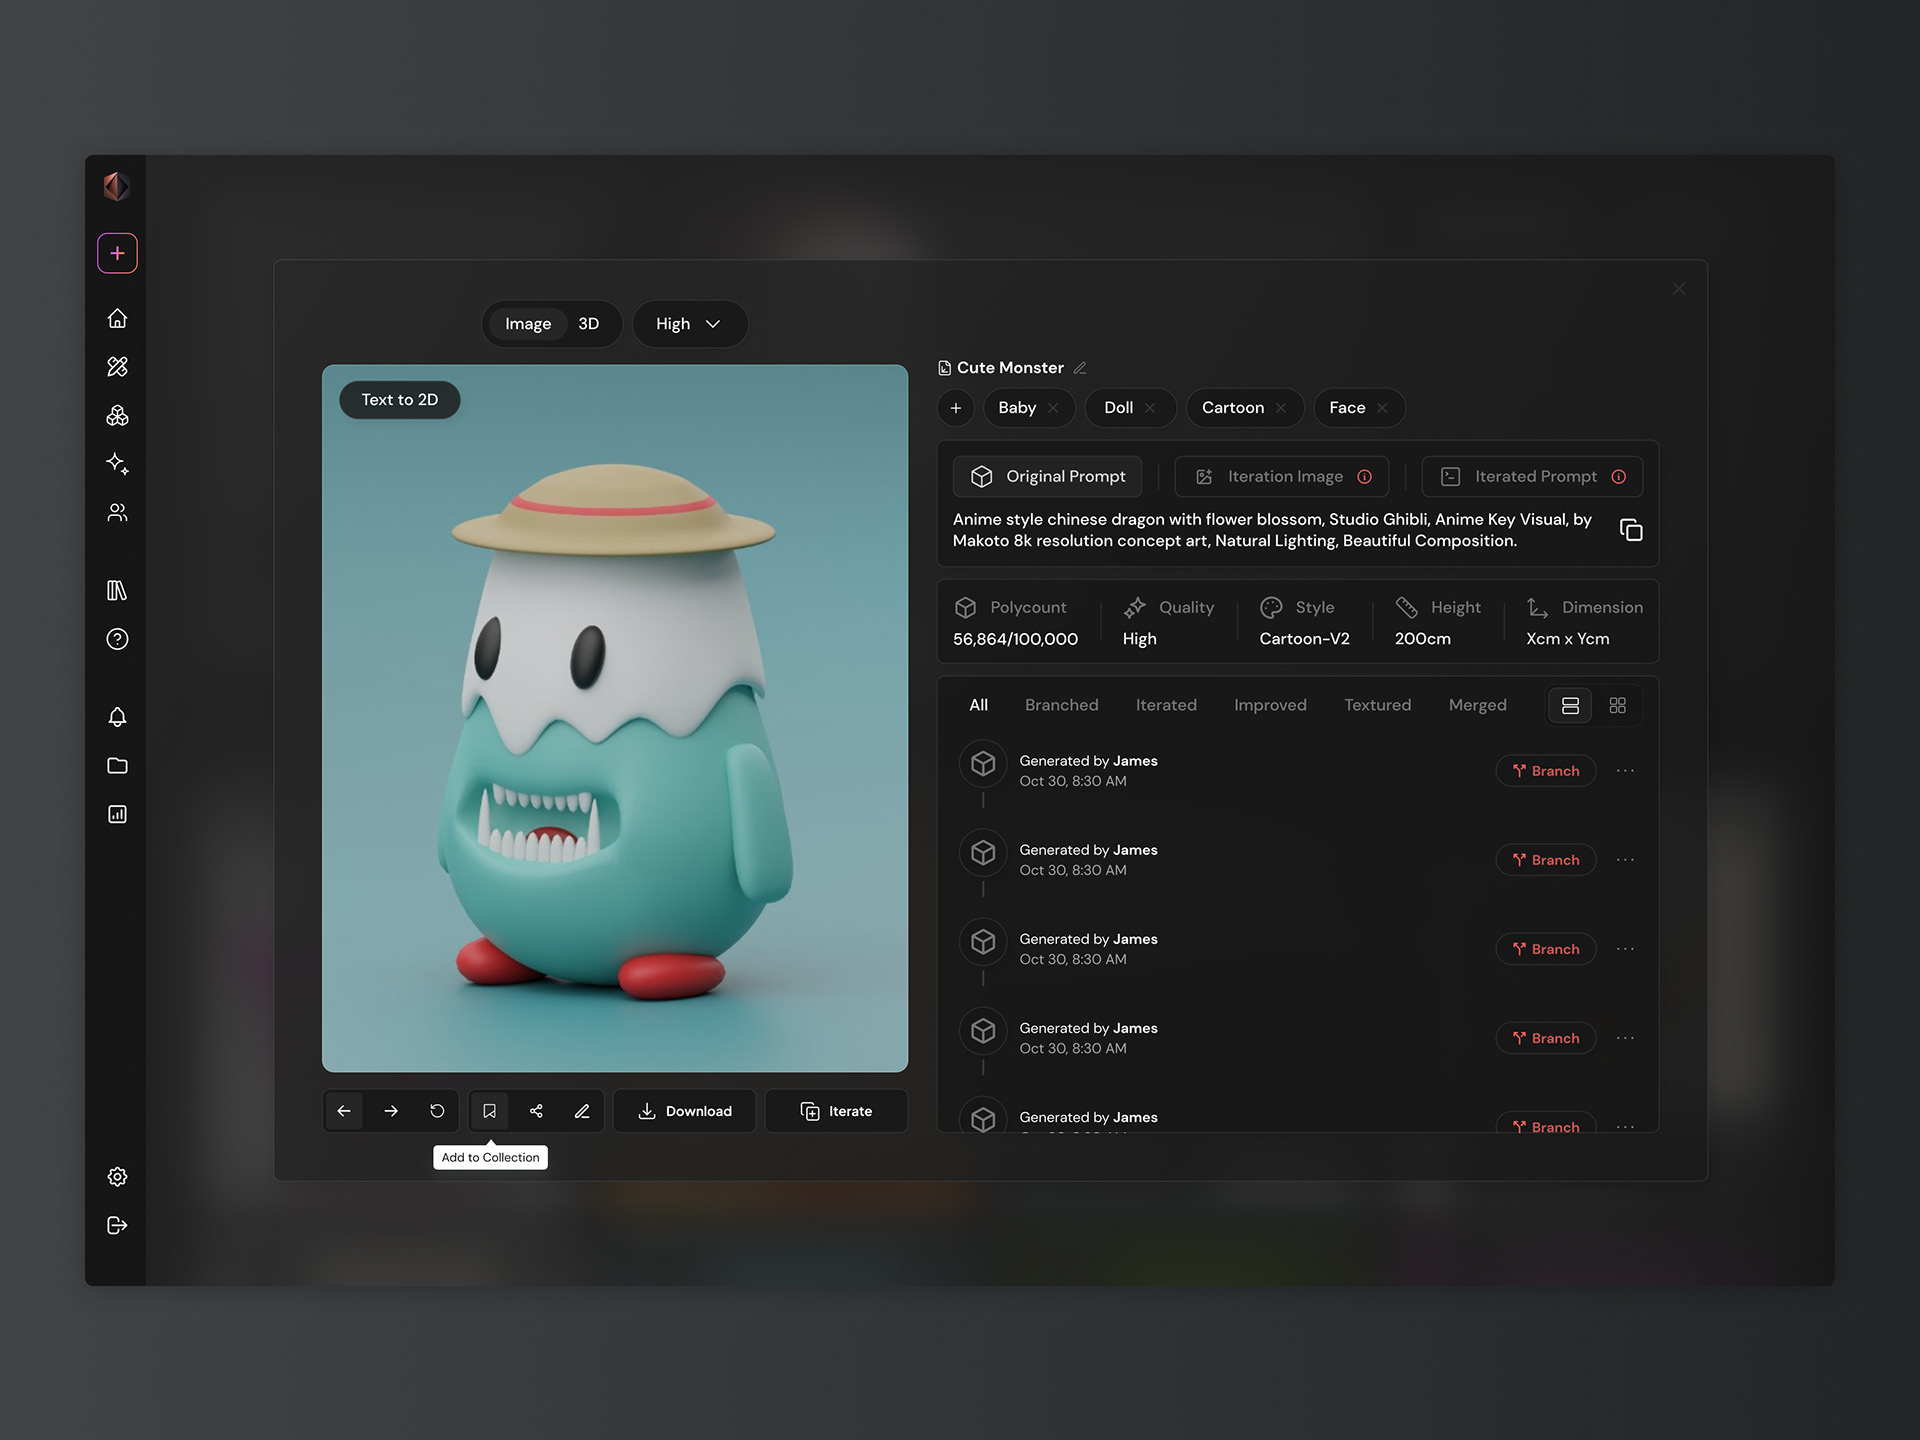
Task: Open more options for second James entry
Action: tap(1625, 860)
